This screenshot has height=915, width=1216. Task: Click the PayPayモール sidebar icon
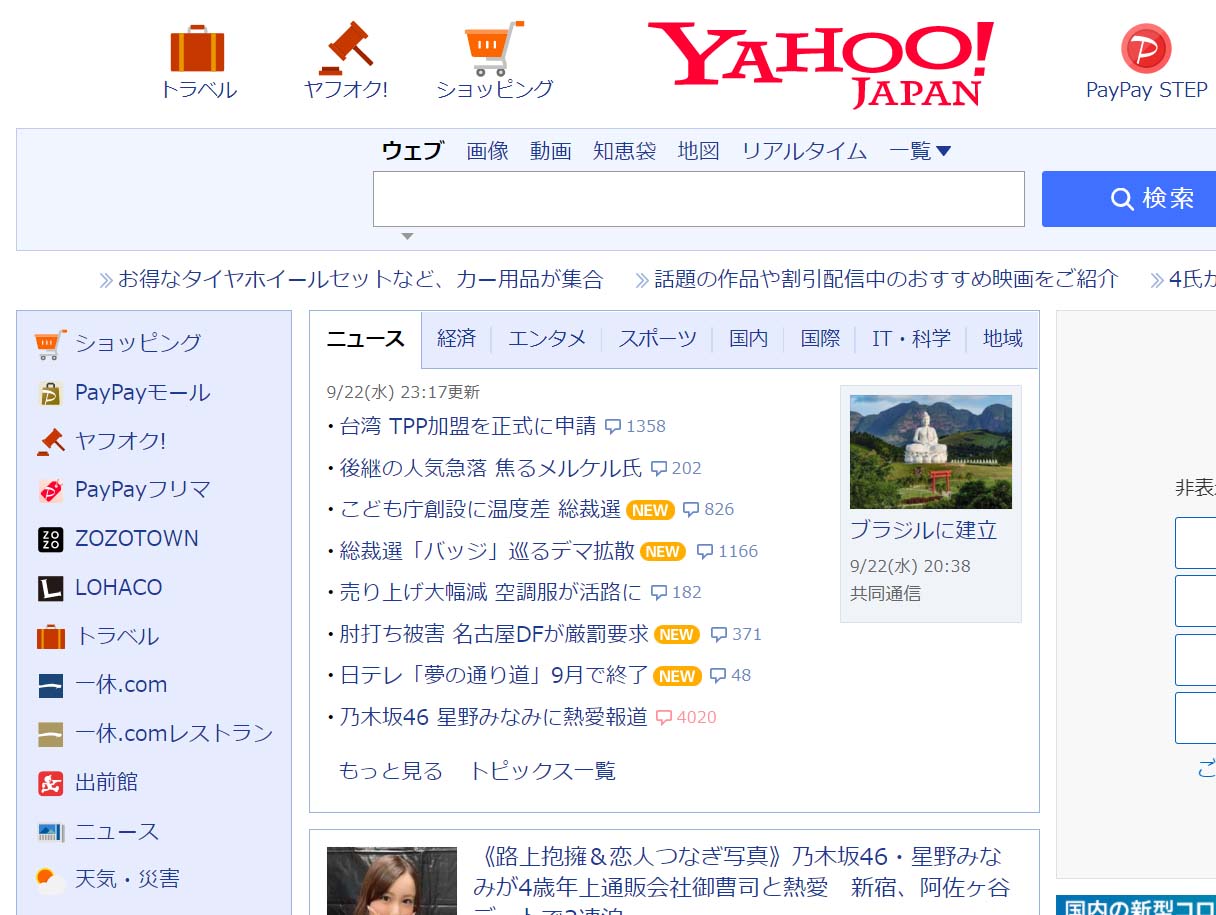pyautogui.click(x=50, y=393)
